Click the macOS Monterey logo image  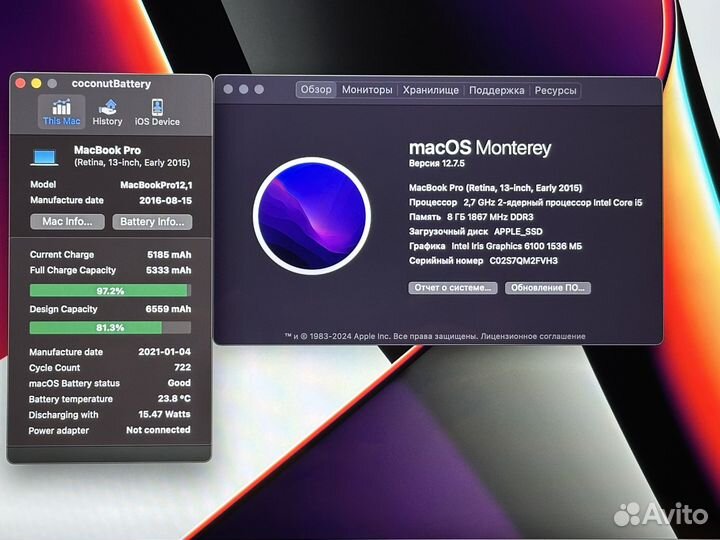pyautogui.click(x=312, y=216)
